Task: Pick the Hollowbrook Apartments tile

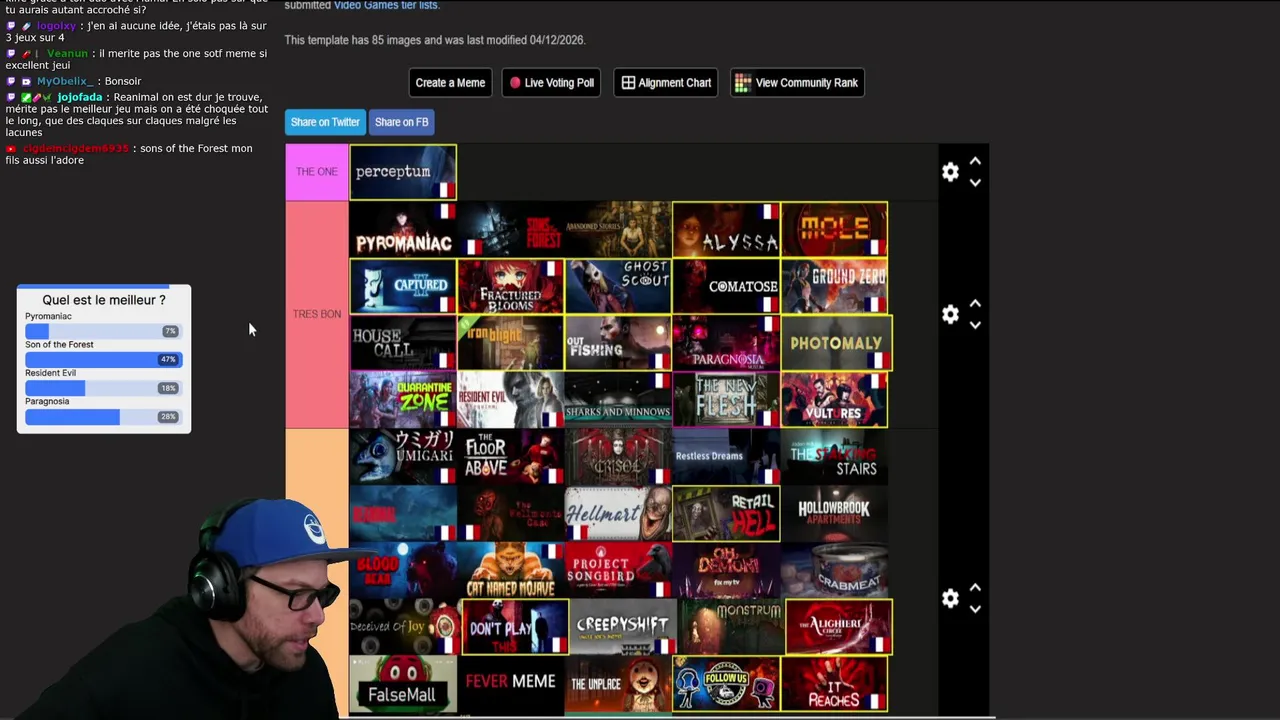Action: [834, 514]
